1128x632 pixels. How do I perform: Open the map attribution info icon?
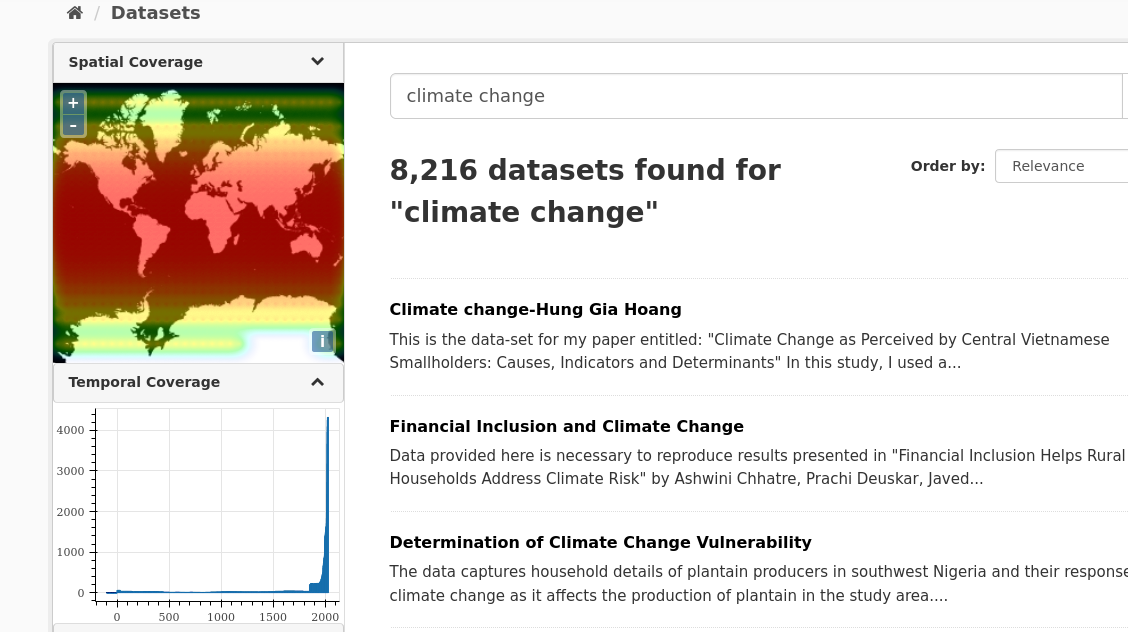323,341
